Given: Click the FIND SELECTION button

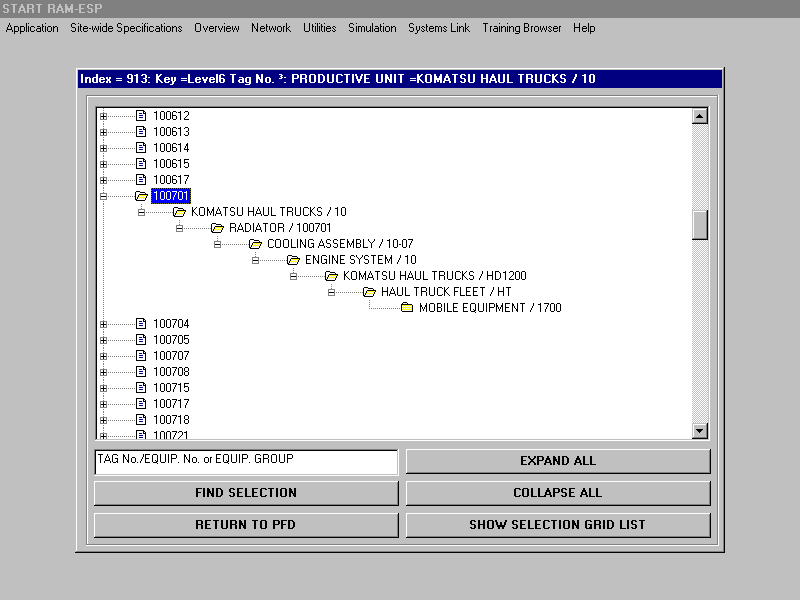Looking at the screenshot, I should tap(246, 493).
